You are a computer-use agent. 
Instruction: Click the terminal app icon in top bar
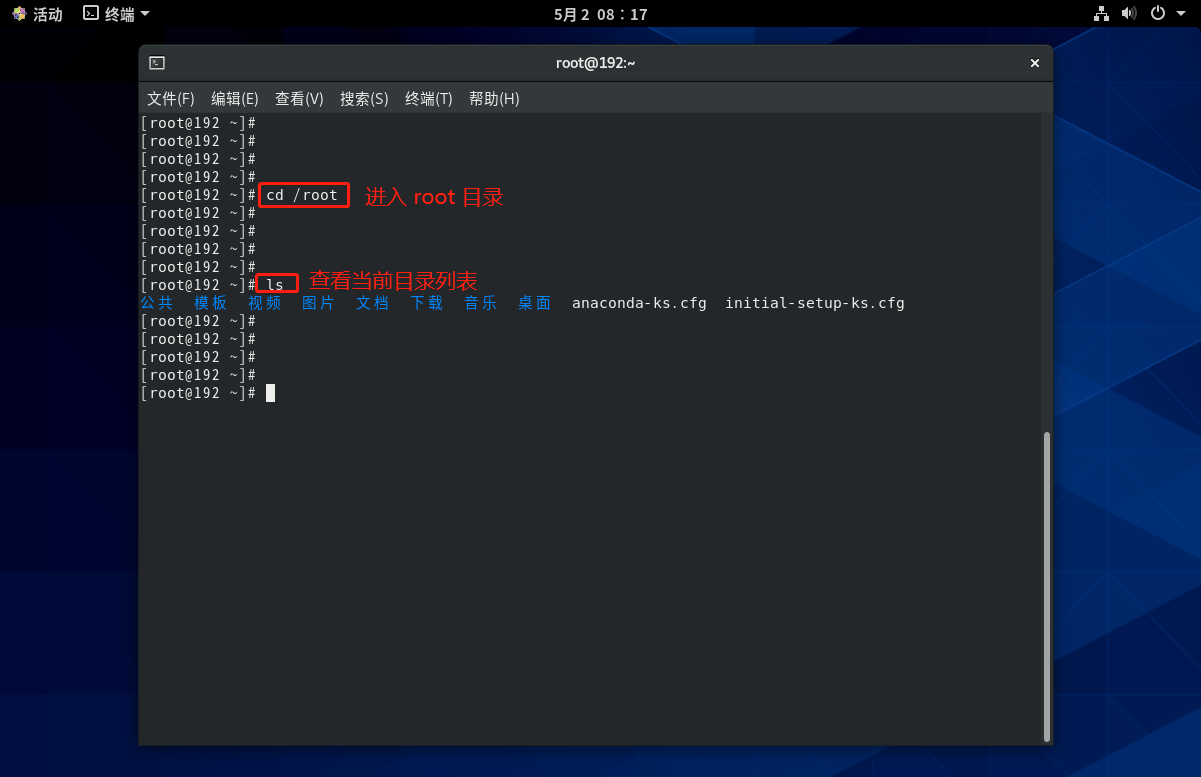point(91,14)
